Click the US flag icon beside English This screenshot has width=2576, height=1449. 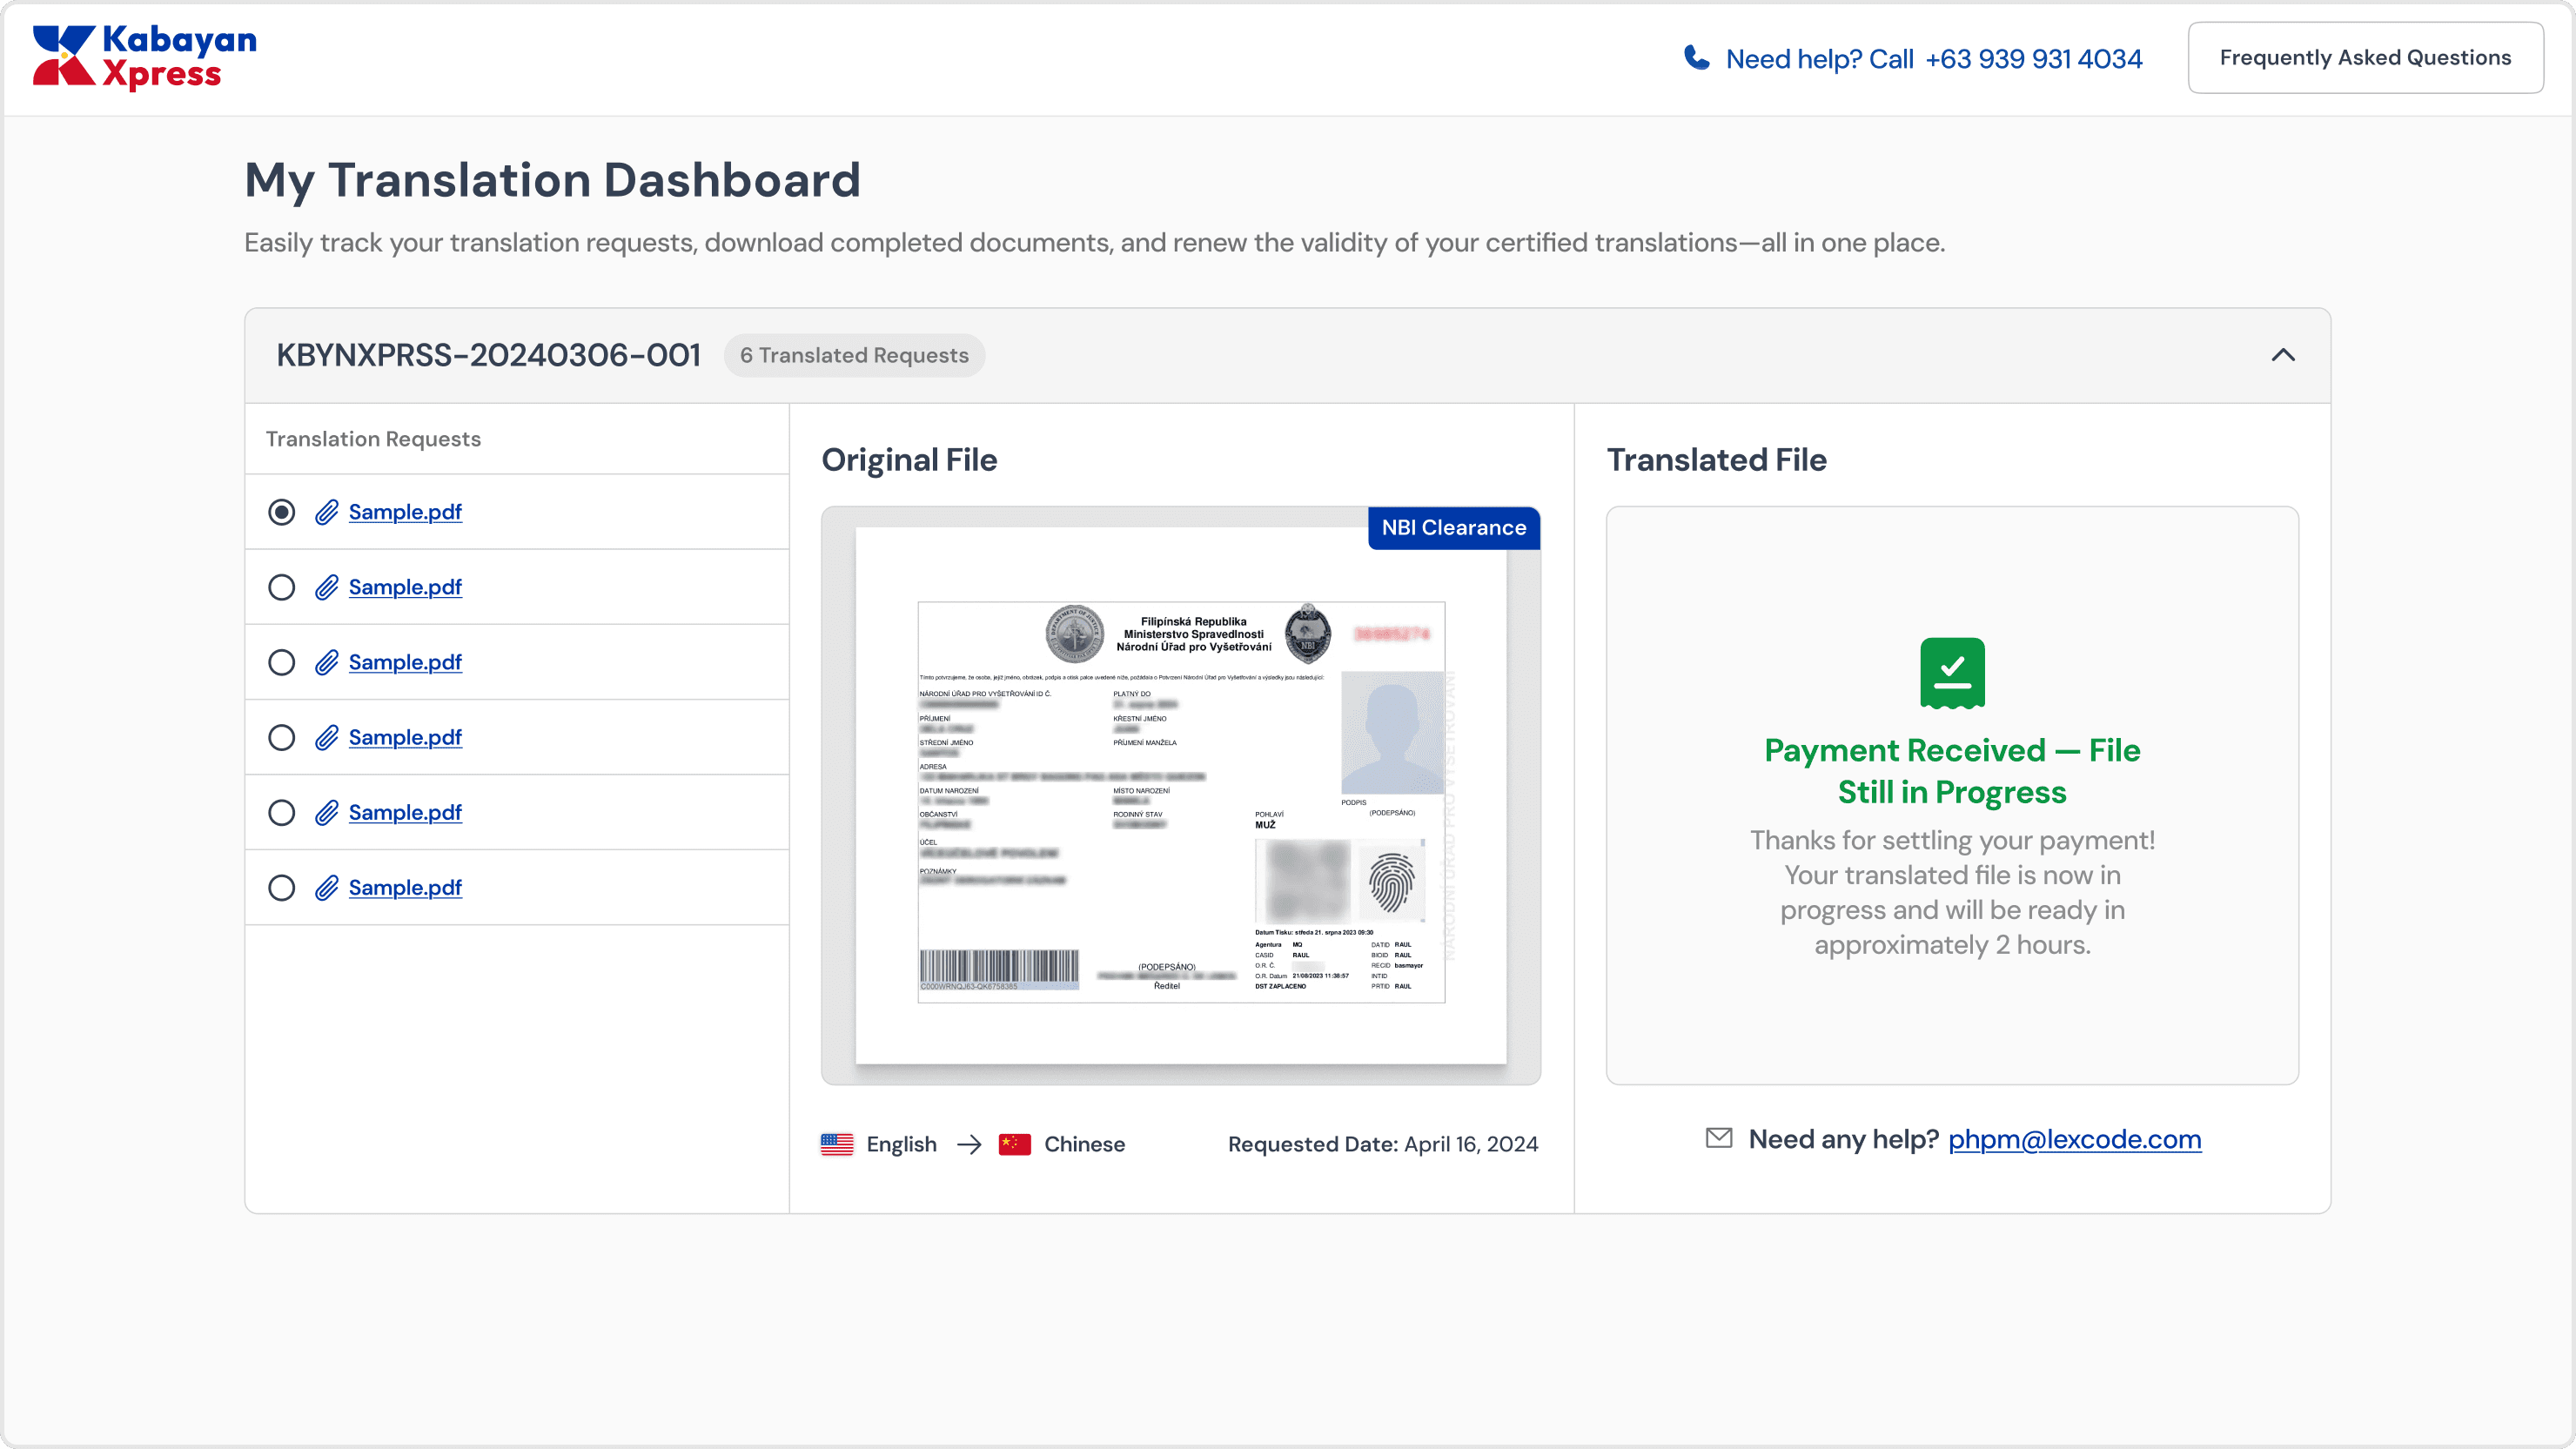click(837, 1144)
